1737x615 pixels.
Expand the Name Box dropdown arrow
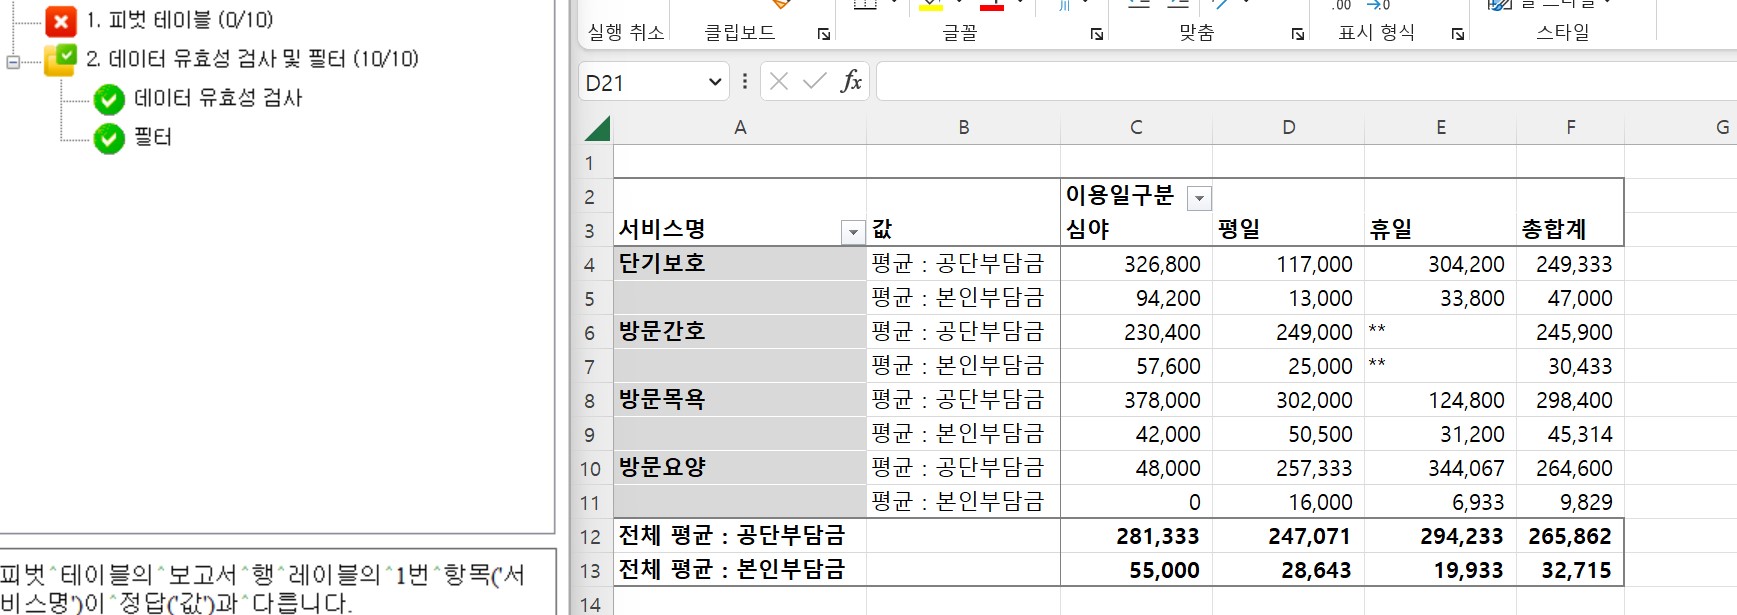click(715, 82)
